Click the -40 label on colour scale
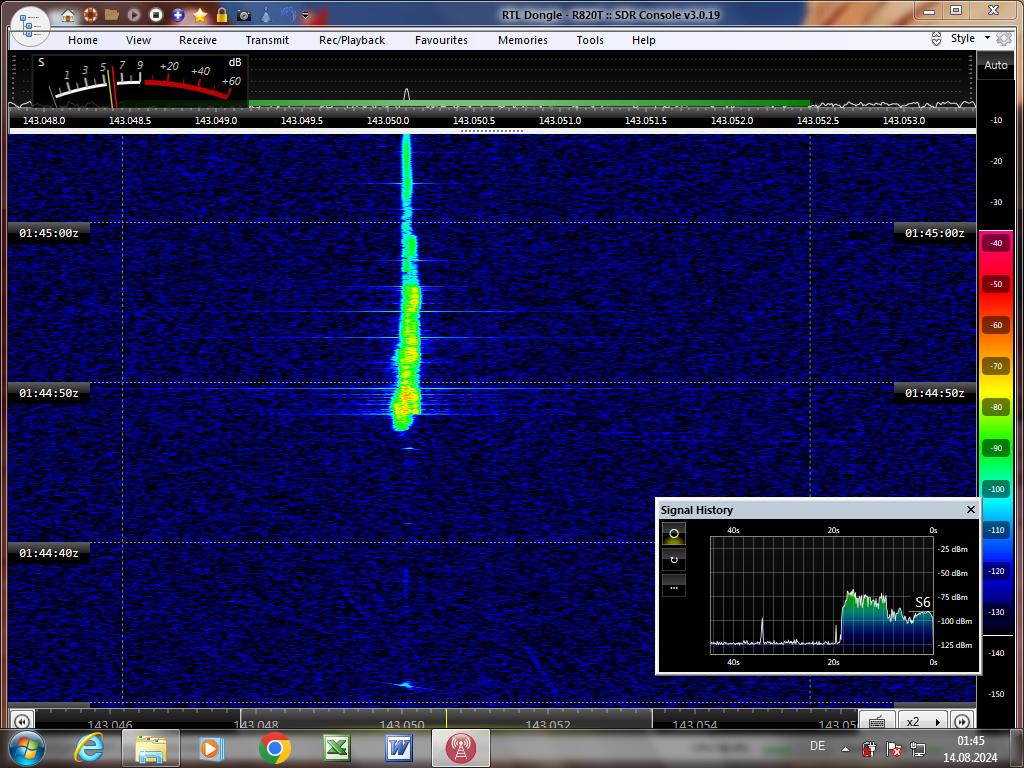The height and width of the screenshot is (768, 1024). click(996, 243)
